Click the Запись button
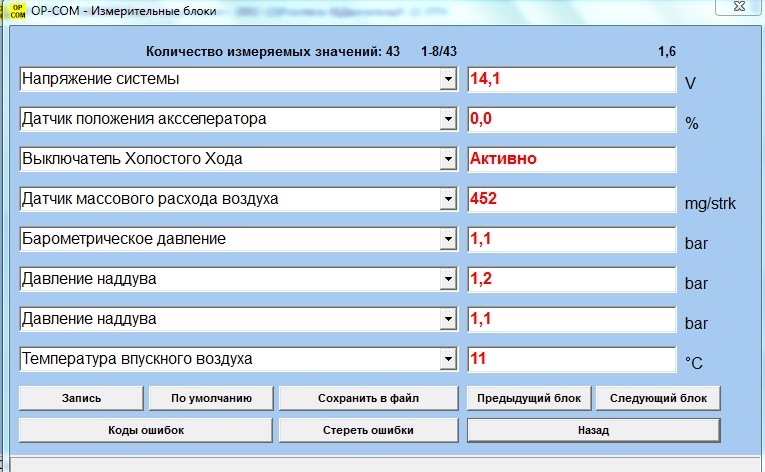The width and height of the screenshot is (765, 472). pyautogui.click(x=81, y=398)
